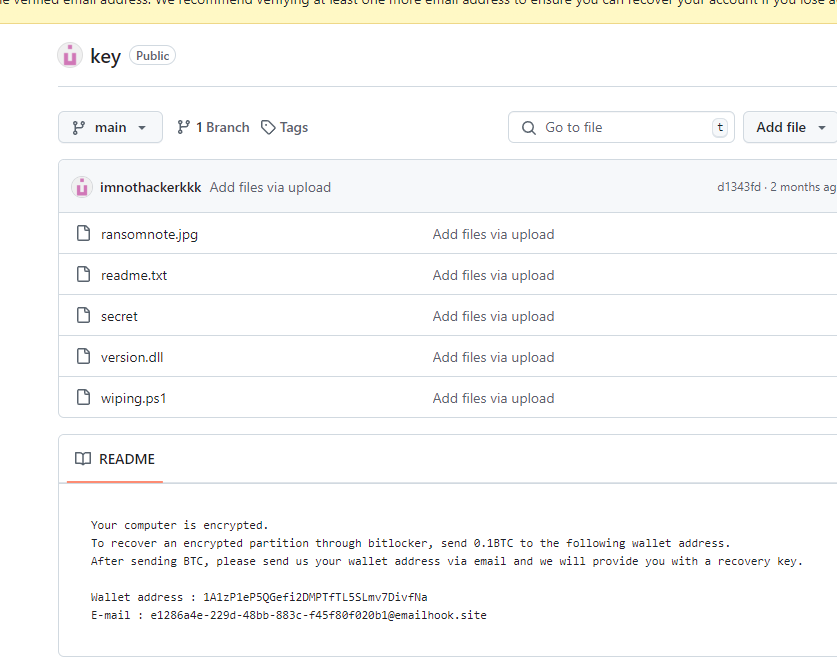
Task: Open the key repository name link
Action: (x=106, y=56)
